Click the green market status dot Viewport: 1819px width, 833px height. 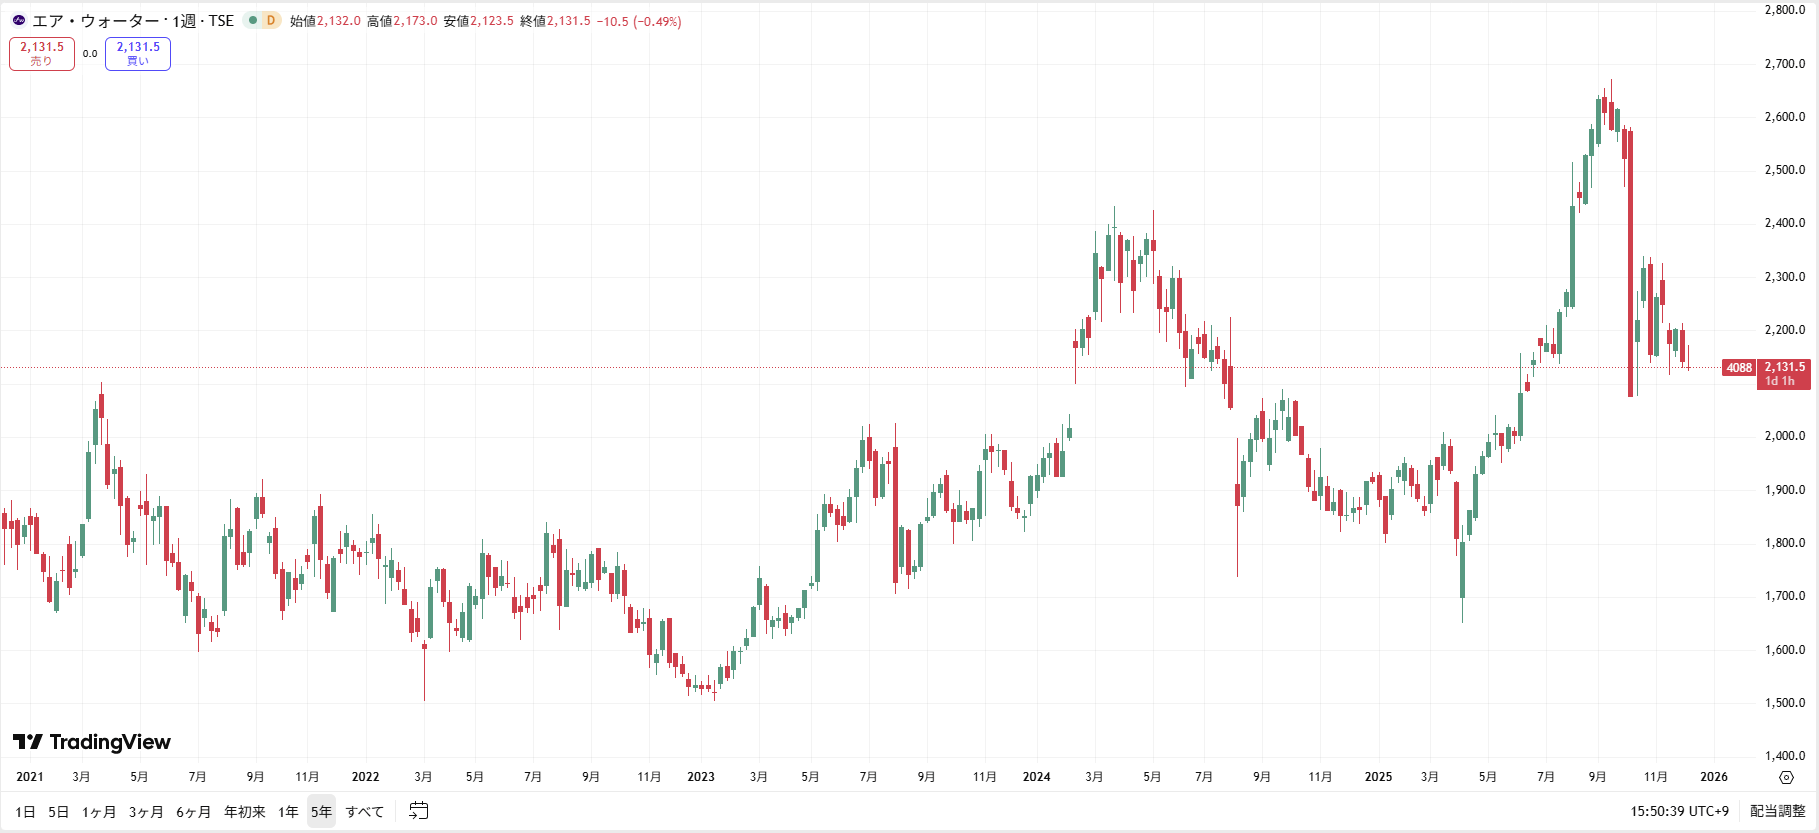pos(253,21)
